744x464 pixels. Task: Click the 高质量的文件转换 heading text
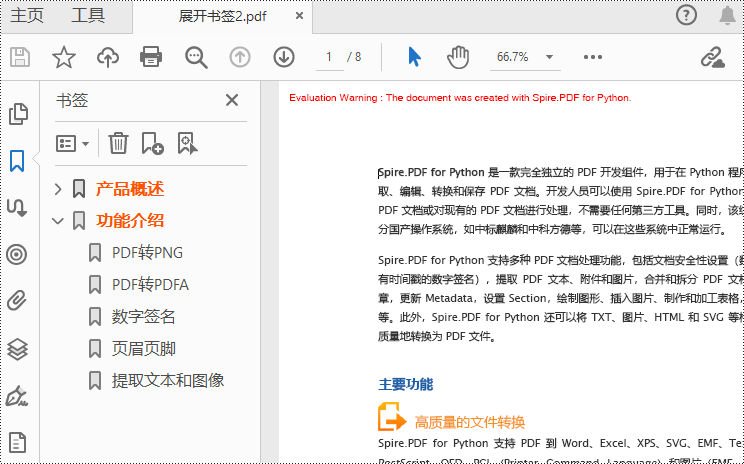[470, 422]
